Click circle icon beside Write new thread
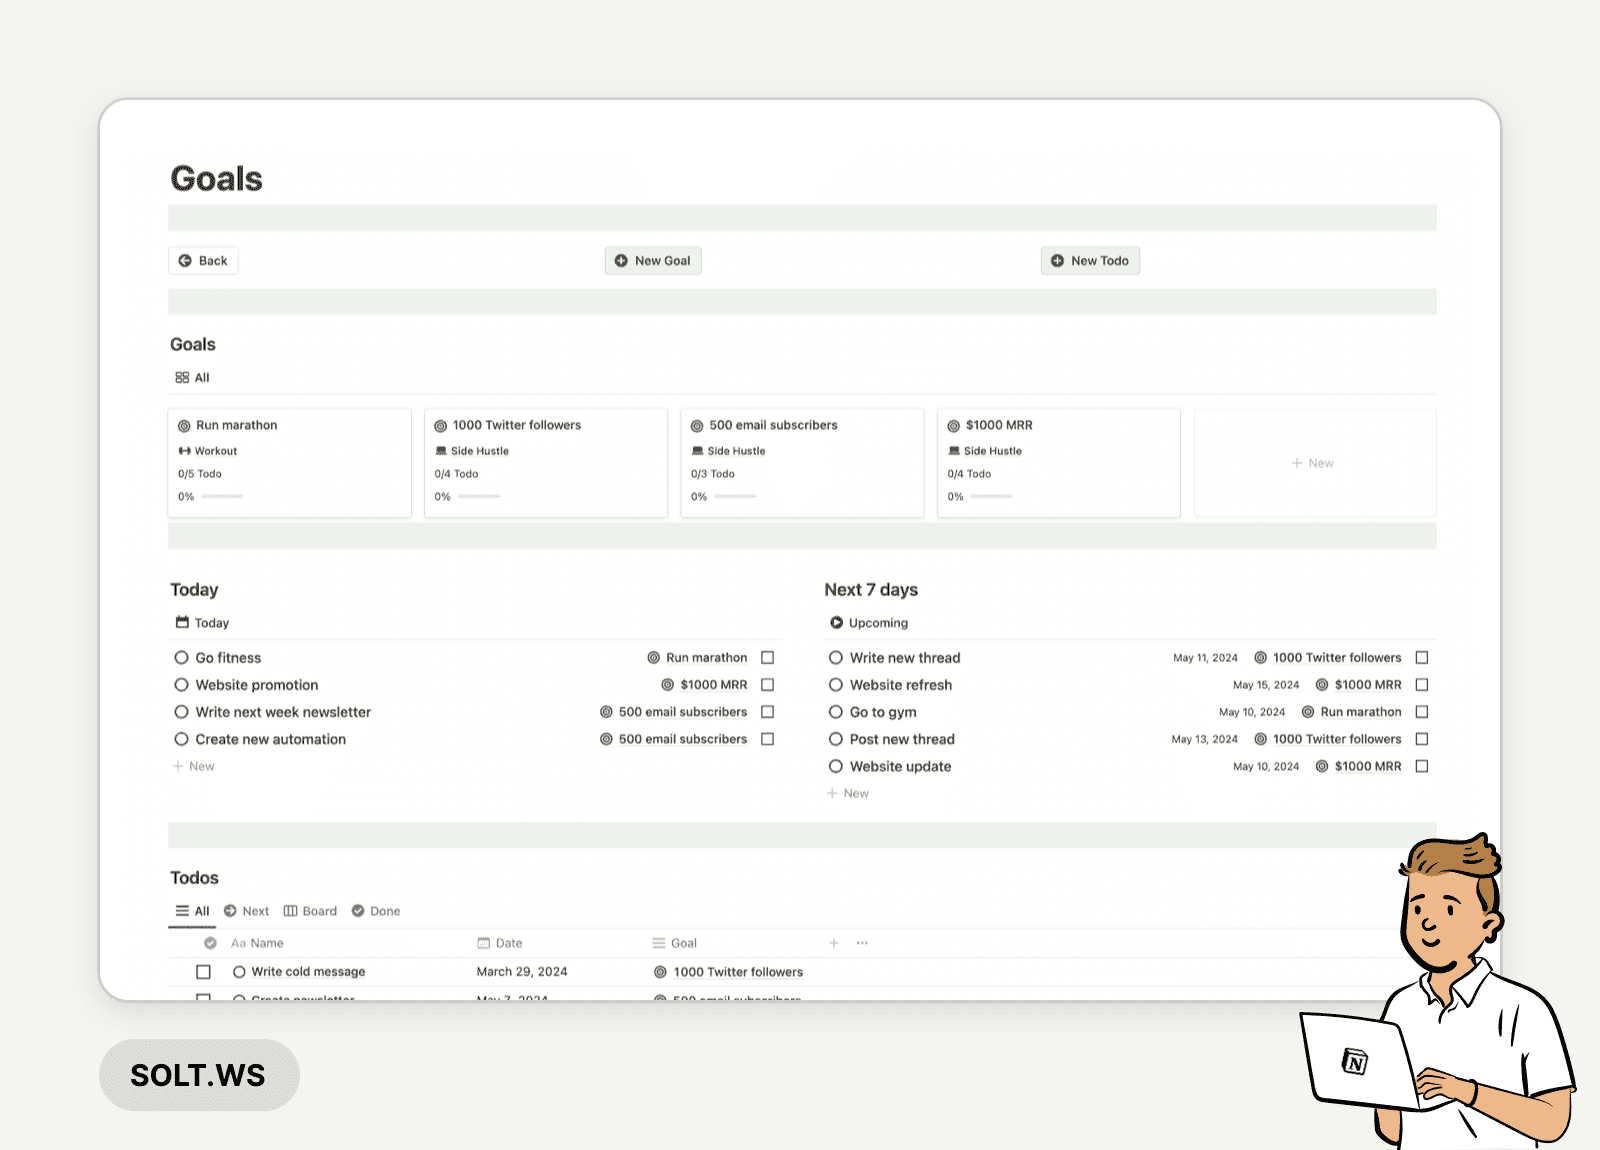Screen dimensions: 1600x1150 836,658
